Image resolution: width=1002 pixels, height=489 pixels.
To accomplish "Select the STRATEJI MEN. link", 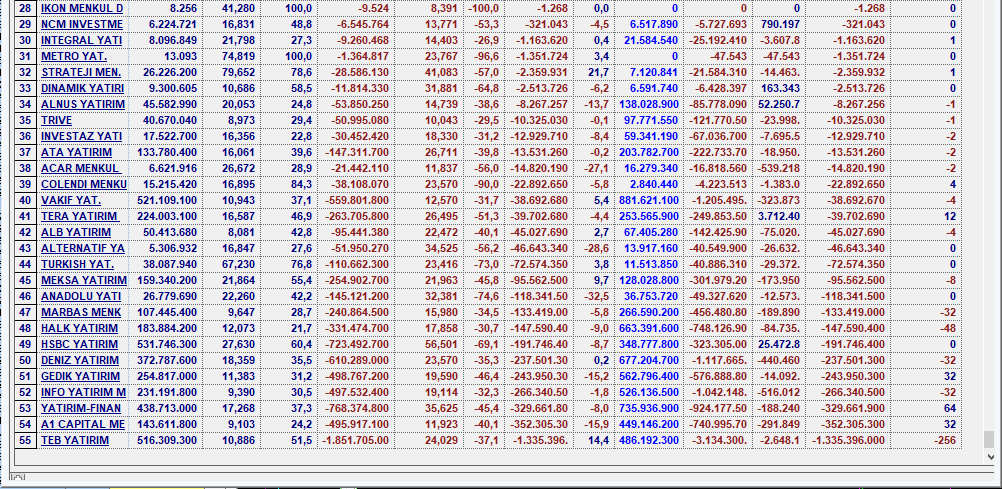I will pos(81,72).
